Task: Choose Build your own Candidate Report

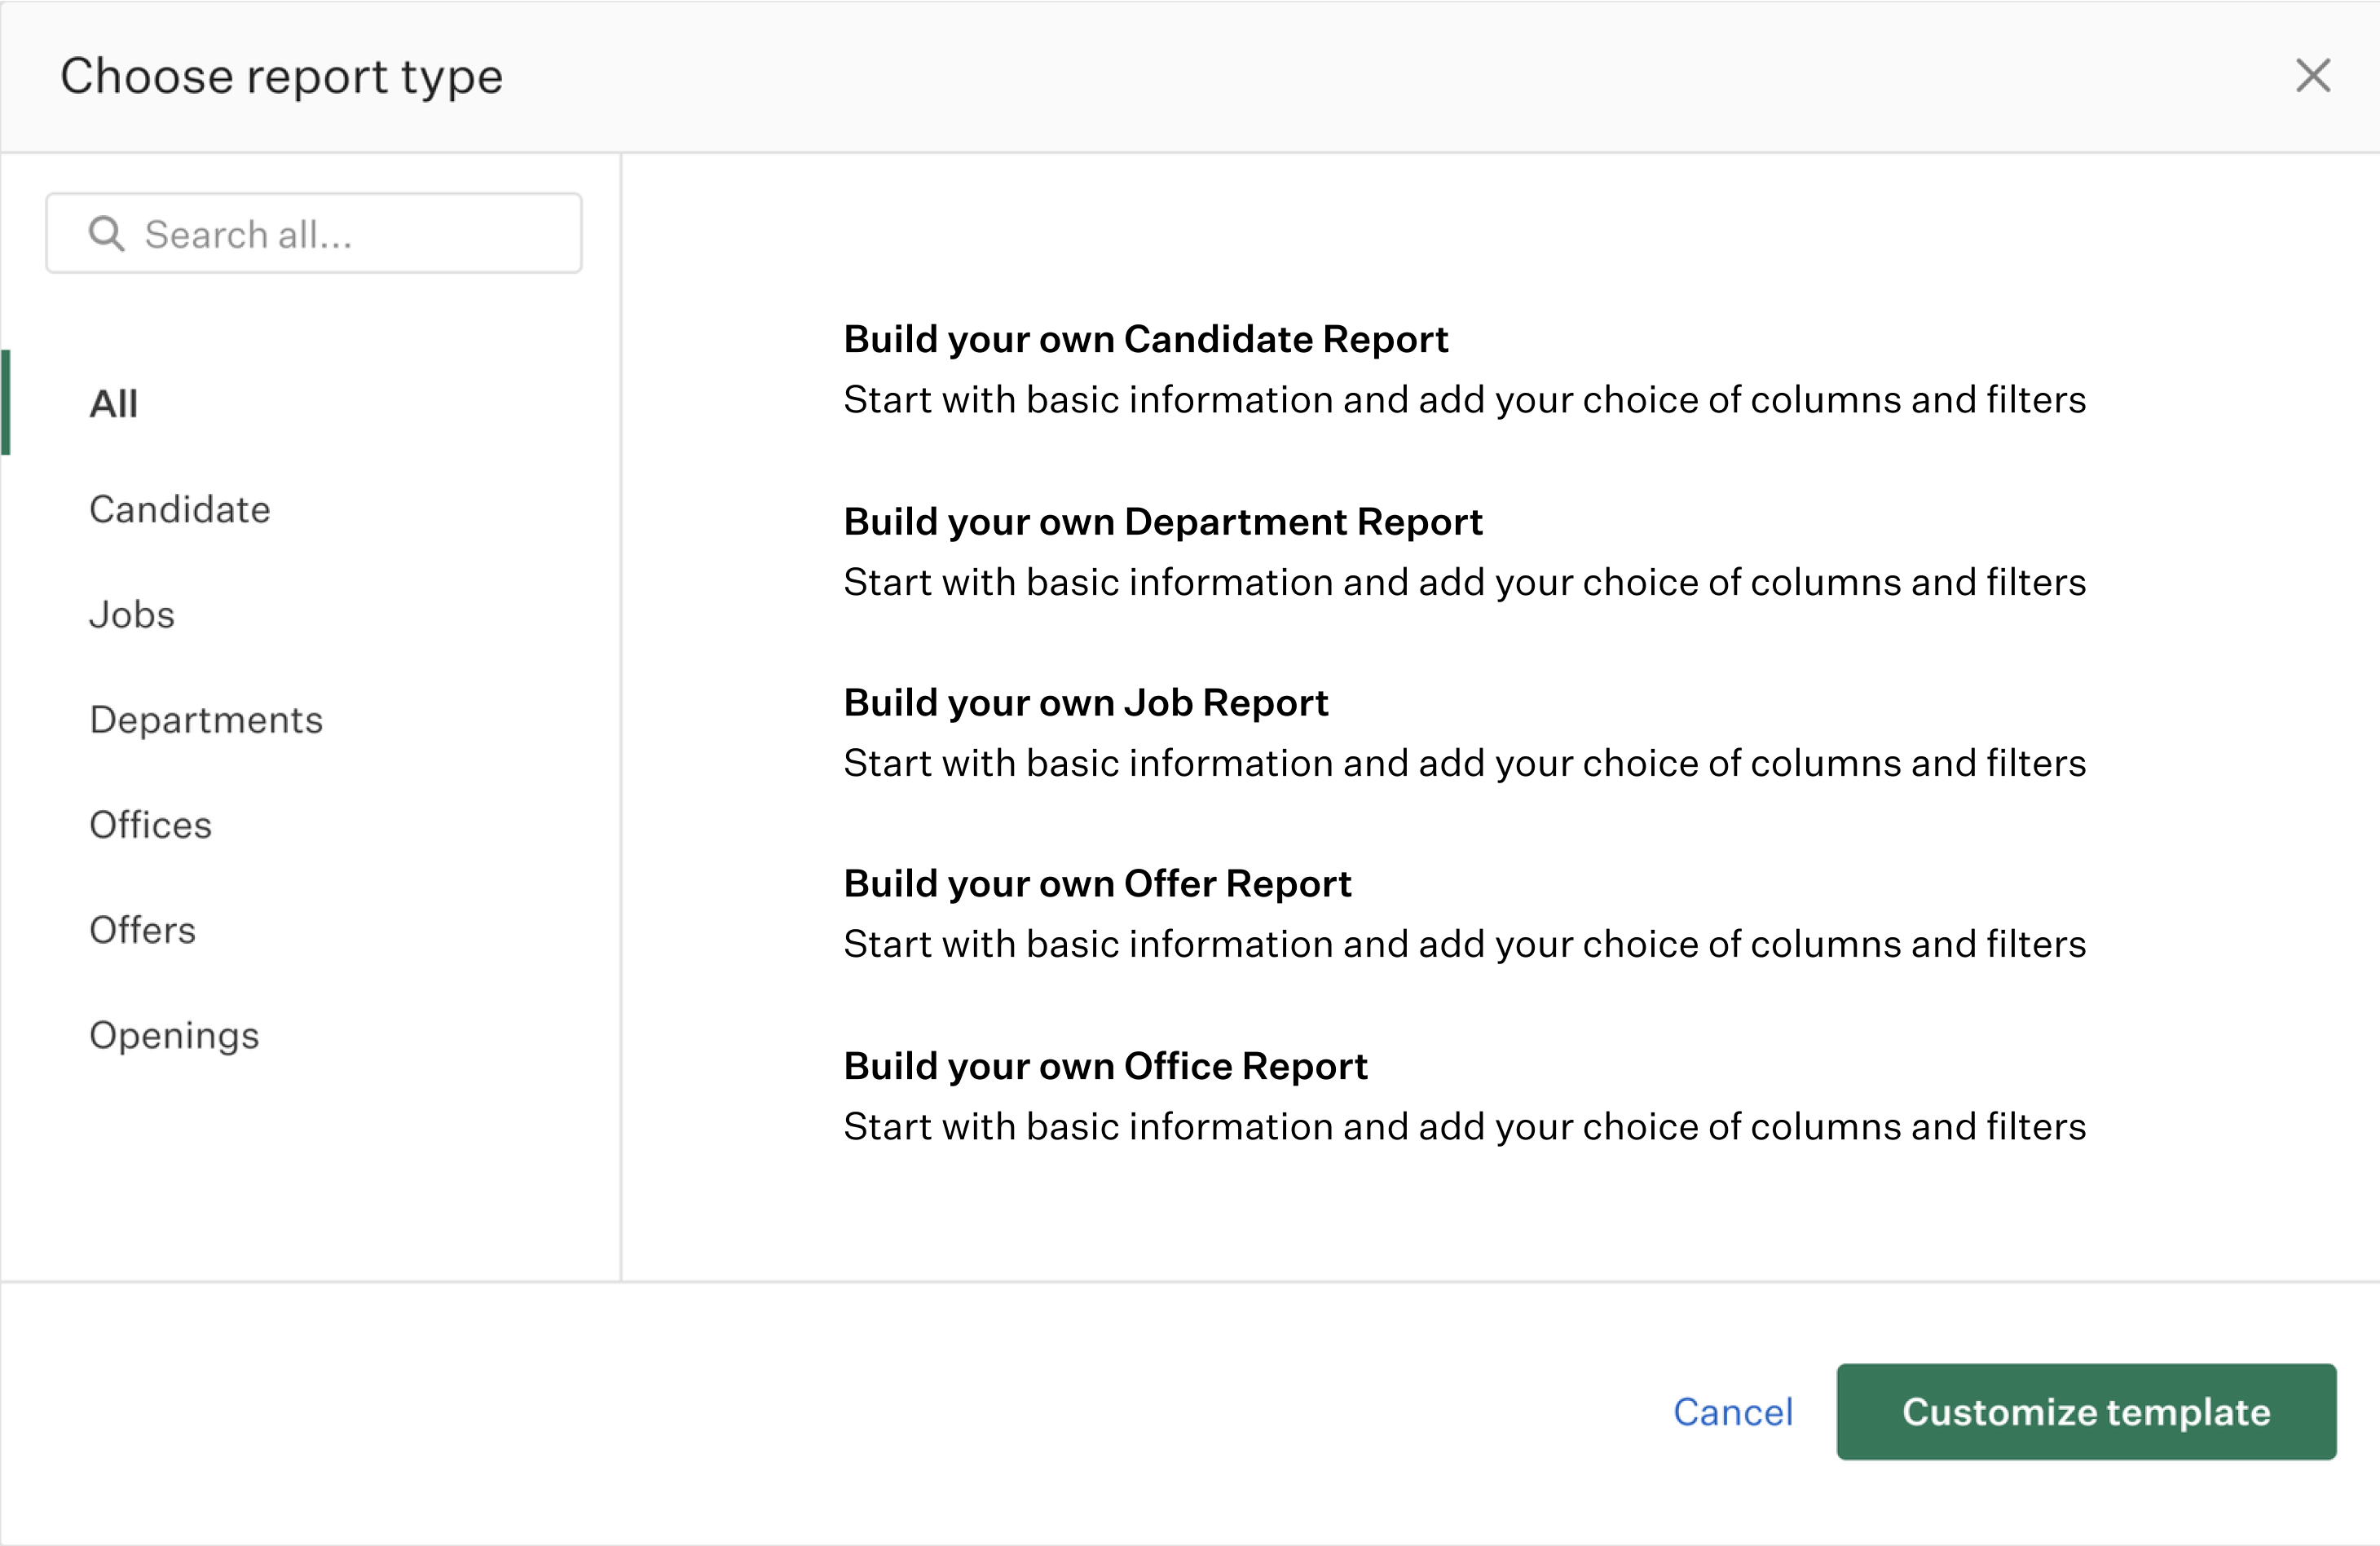Action: coord(1146,339)
